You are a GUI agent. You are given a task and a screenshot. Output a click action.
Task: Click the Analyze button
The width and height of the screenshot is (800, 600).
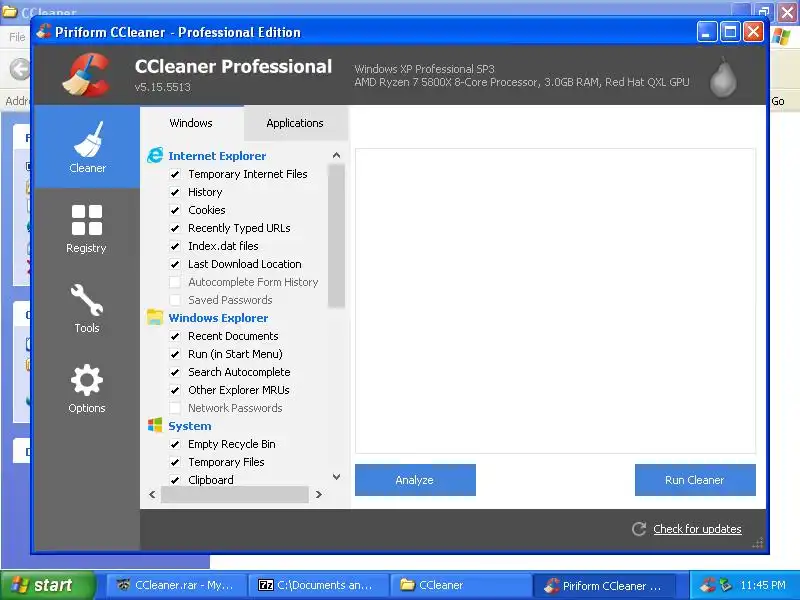[x=415, y=480]
